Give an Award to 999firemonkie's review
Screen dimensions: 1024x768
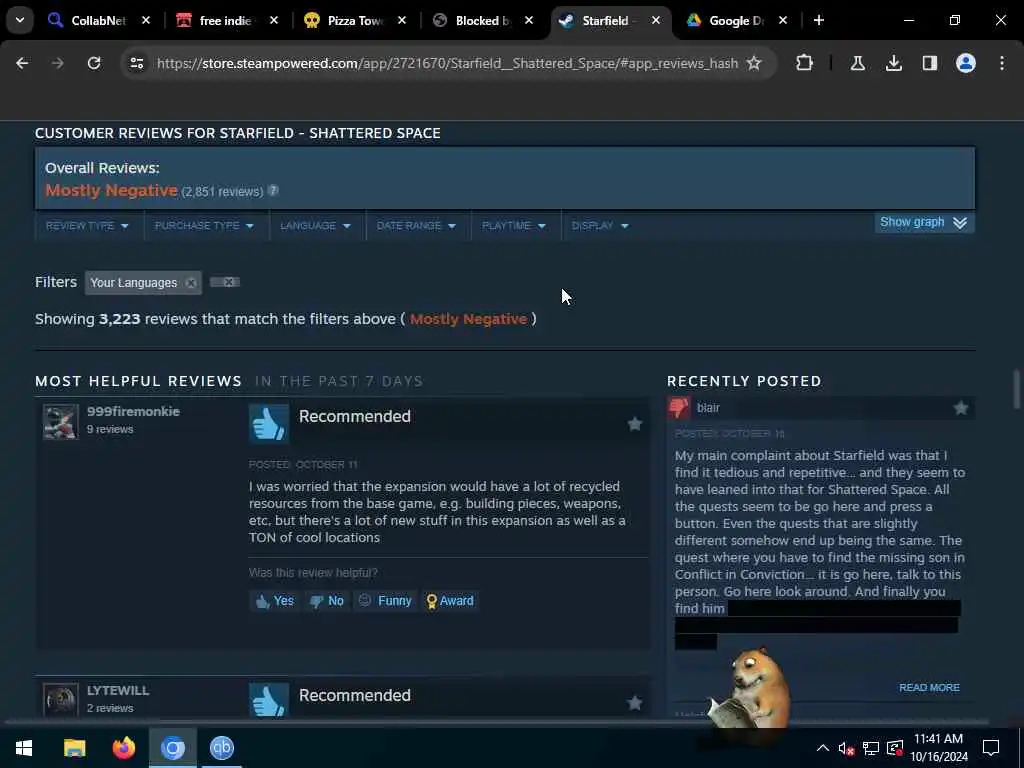point(450,601)
